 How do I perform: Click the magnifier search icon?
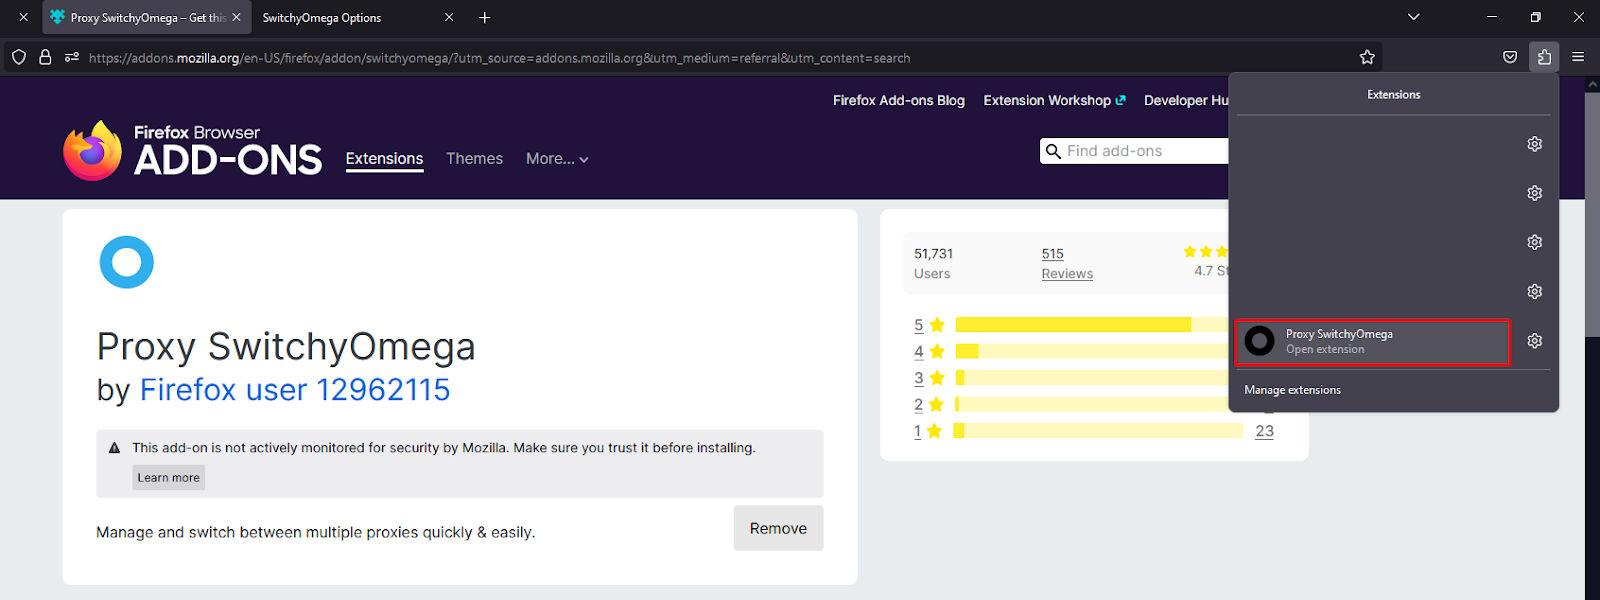tap(1053, 151)
